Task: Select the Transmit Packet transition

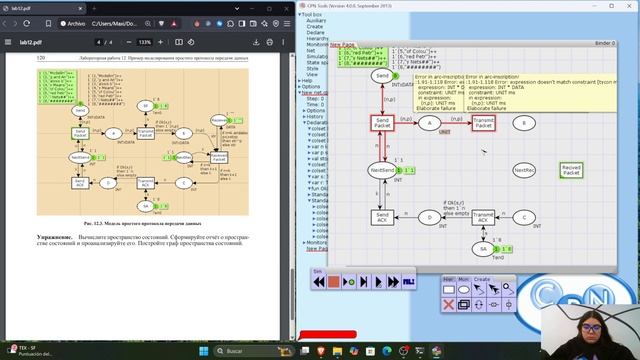Action: tap(483, 123)
